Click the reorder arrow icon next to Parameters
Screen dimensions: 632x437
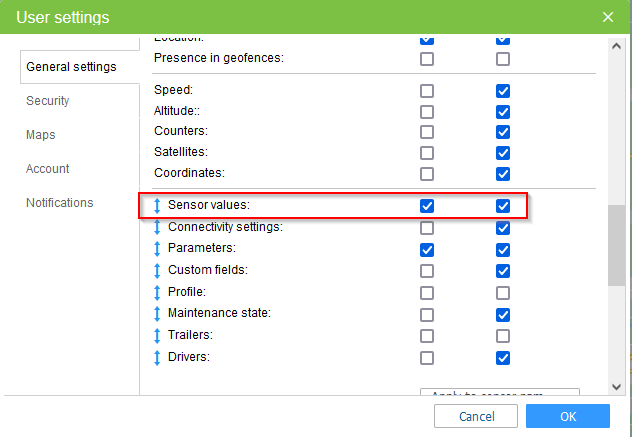coord(157,249)
